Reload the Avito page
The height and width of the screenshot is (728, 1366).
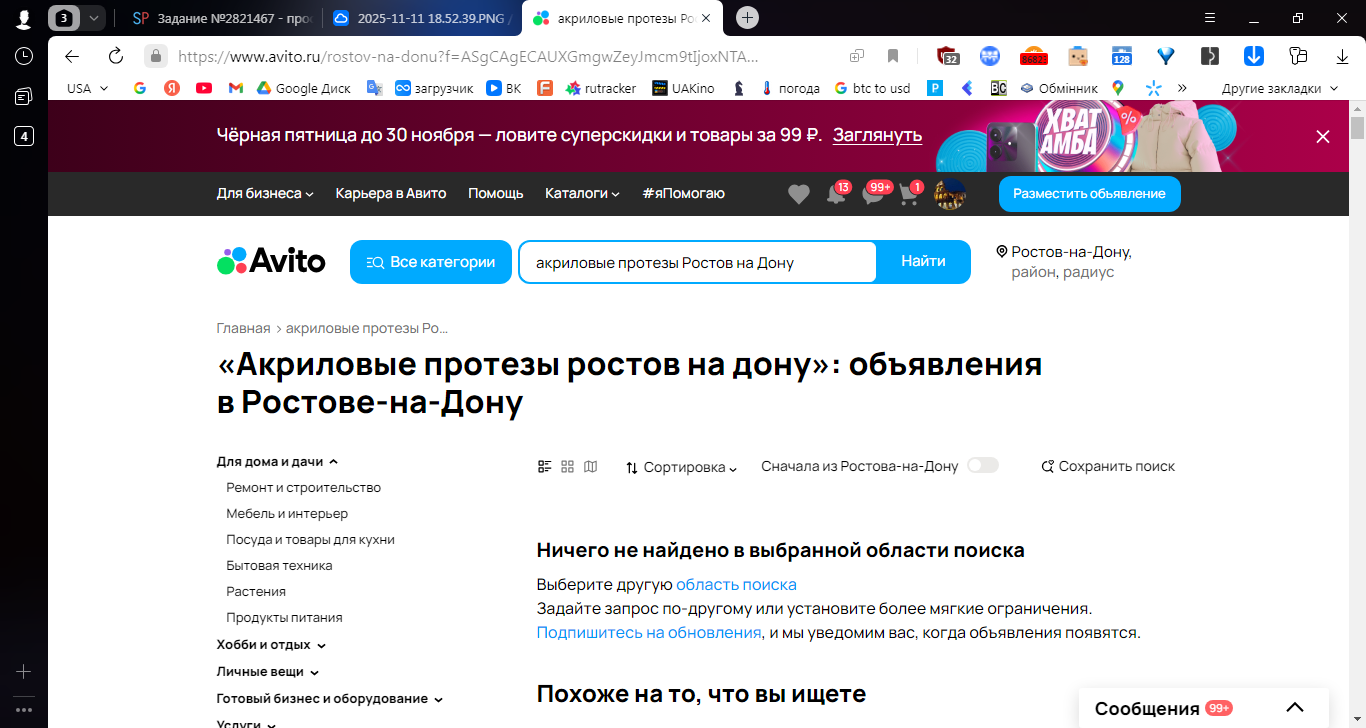pos(115,56)
